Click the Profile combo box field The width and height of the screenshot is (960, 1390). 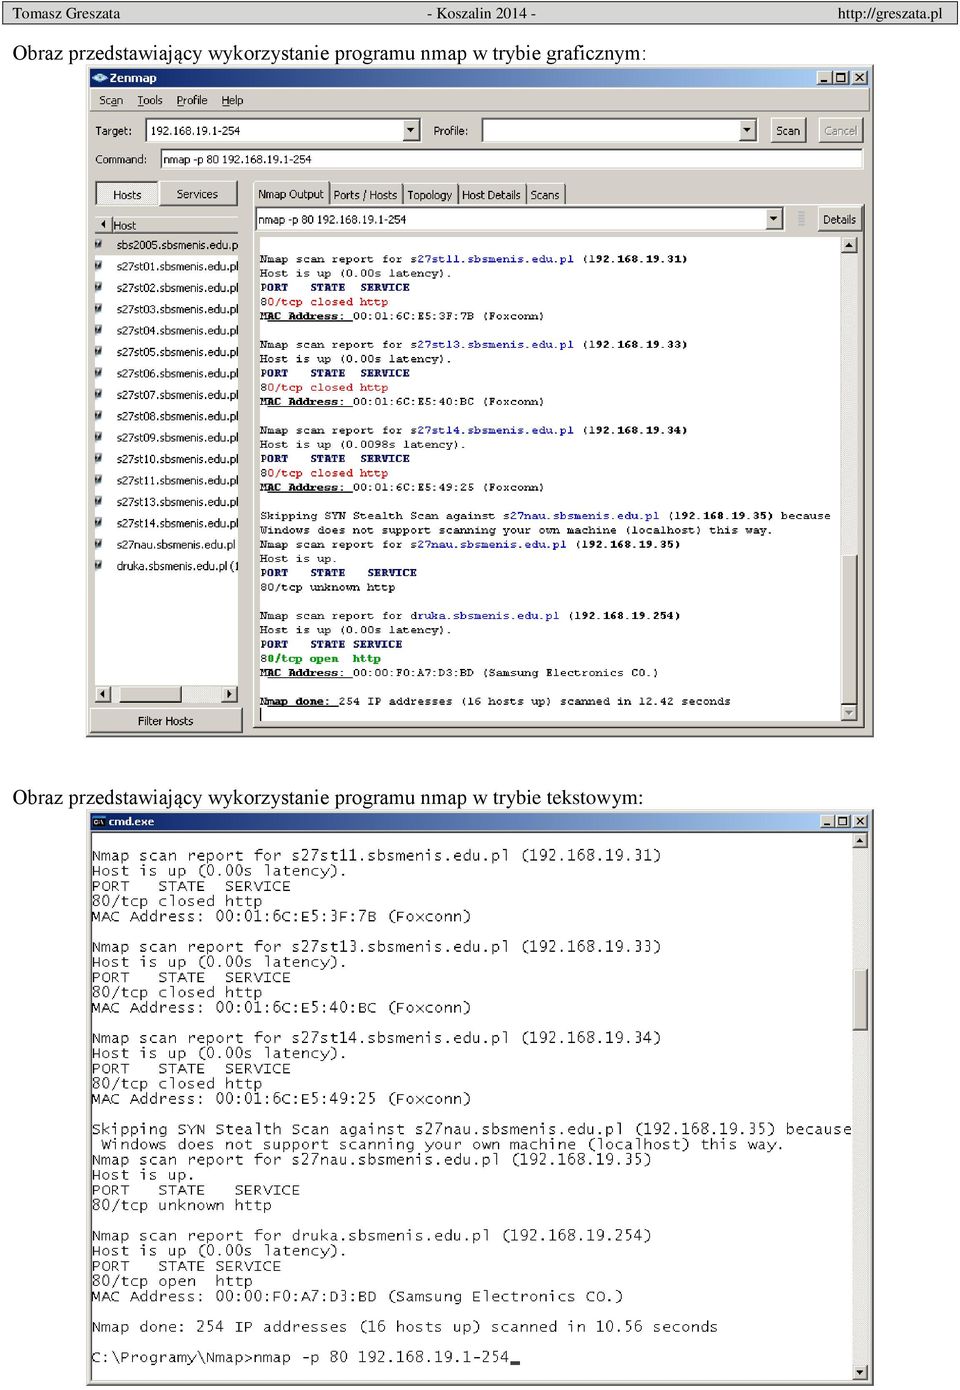click(611, 131)
